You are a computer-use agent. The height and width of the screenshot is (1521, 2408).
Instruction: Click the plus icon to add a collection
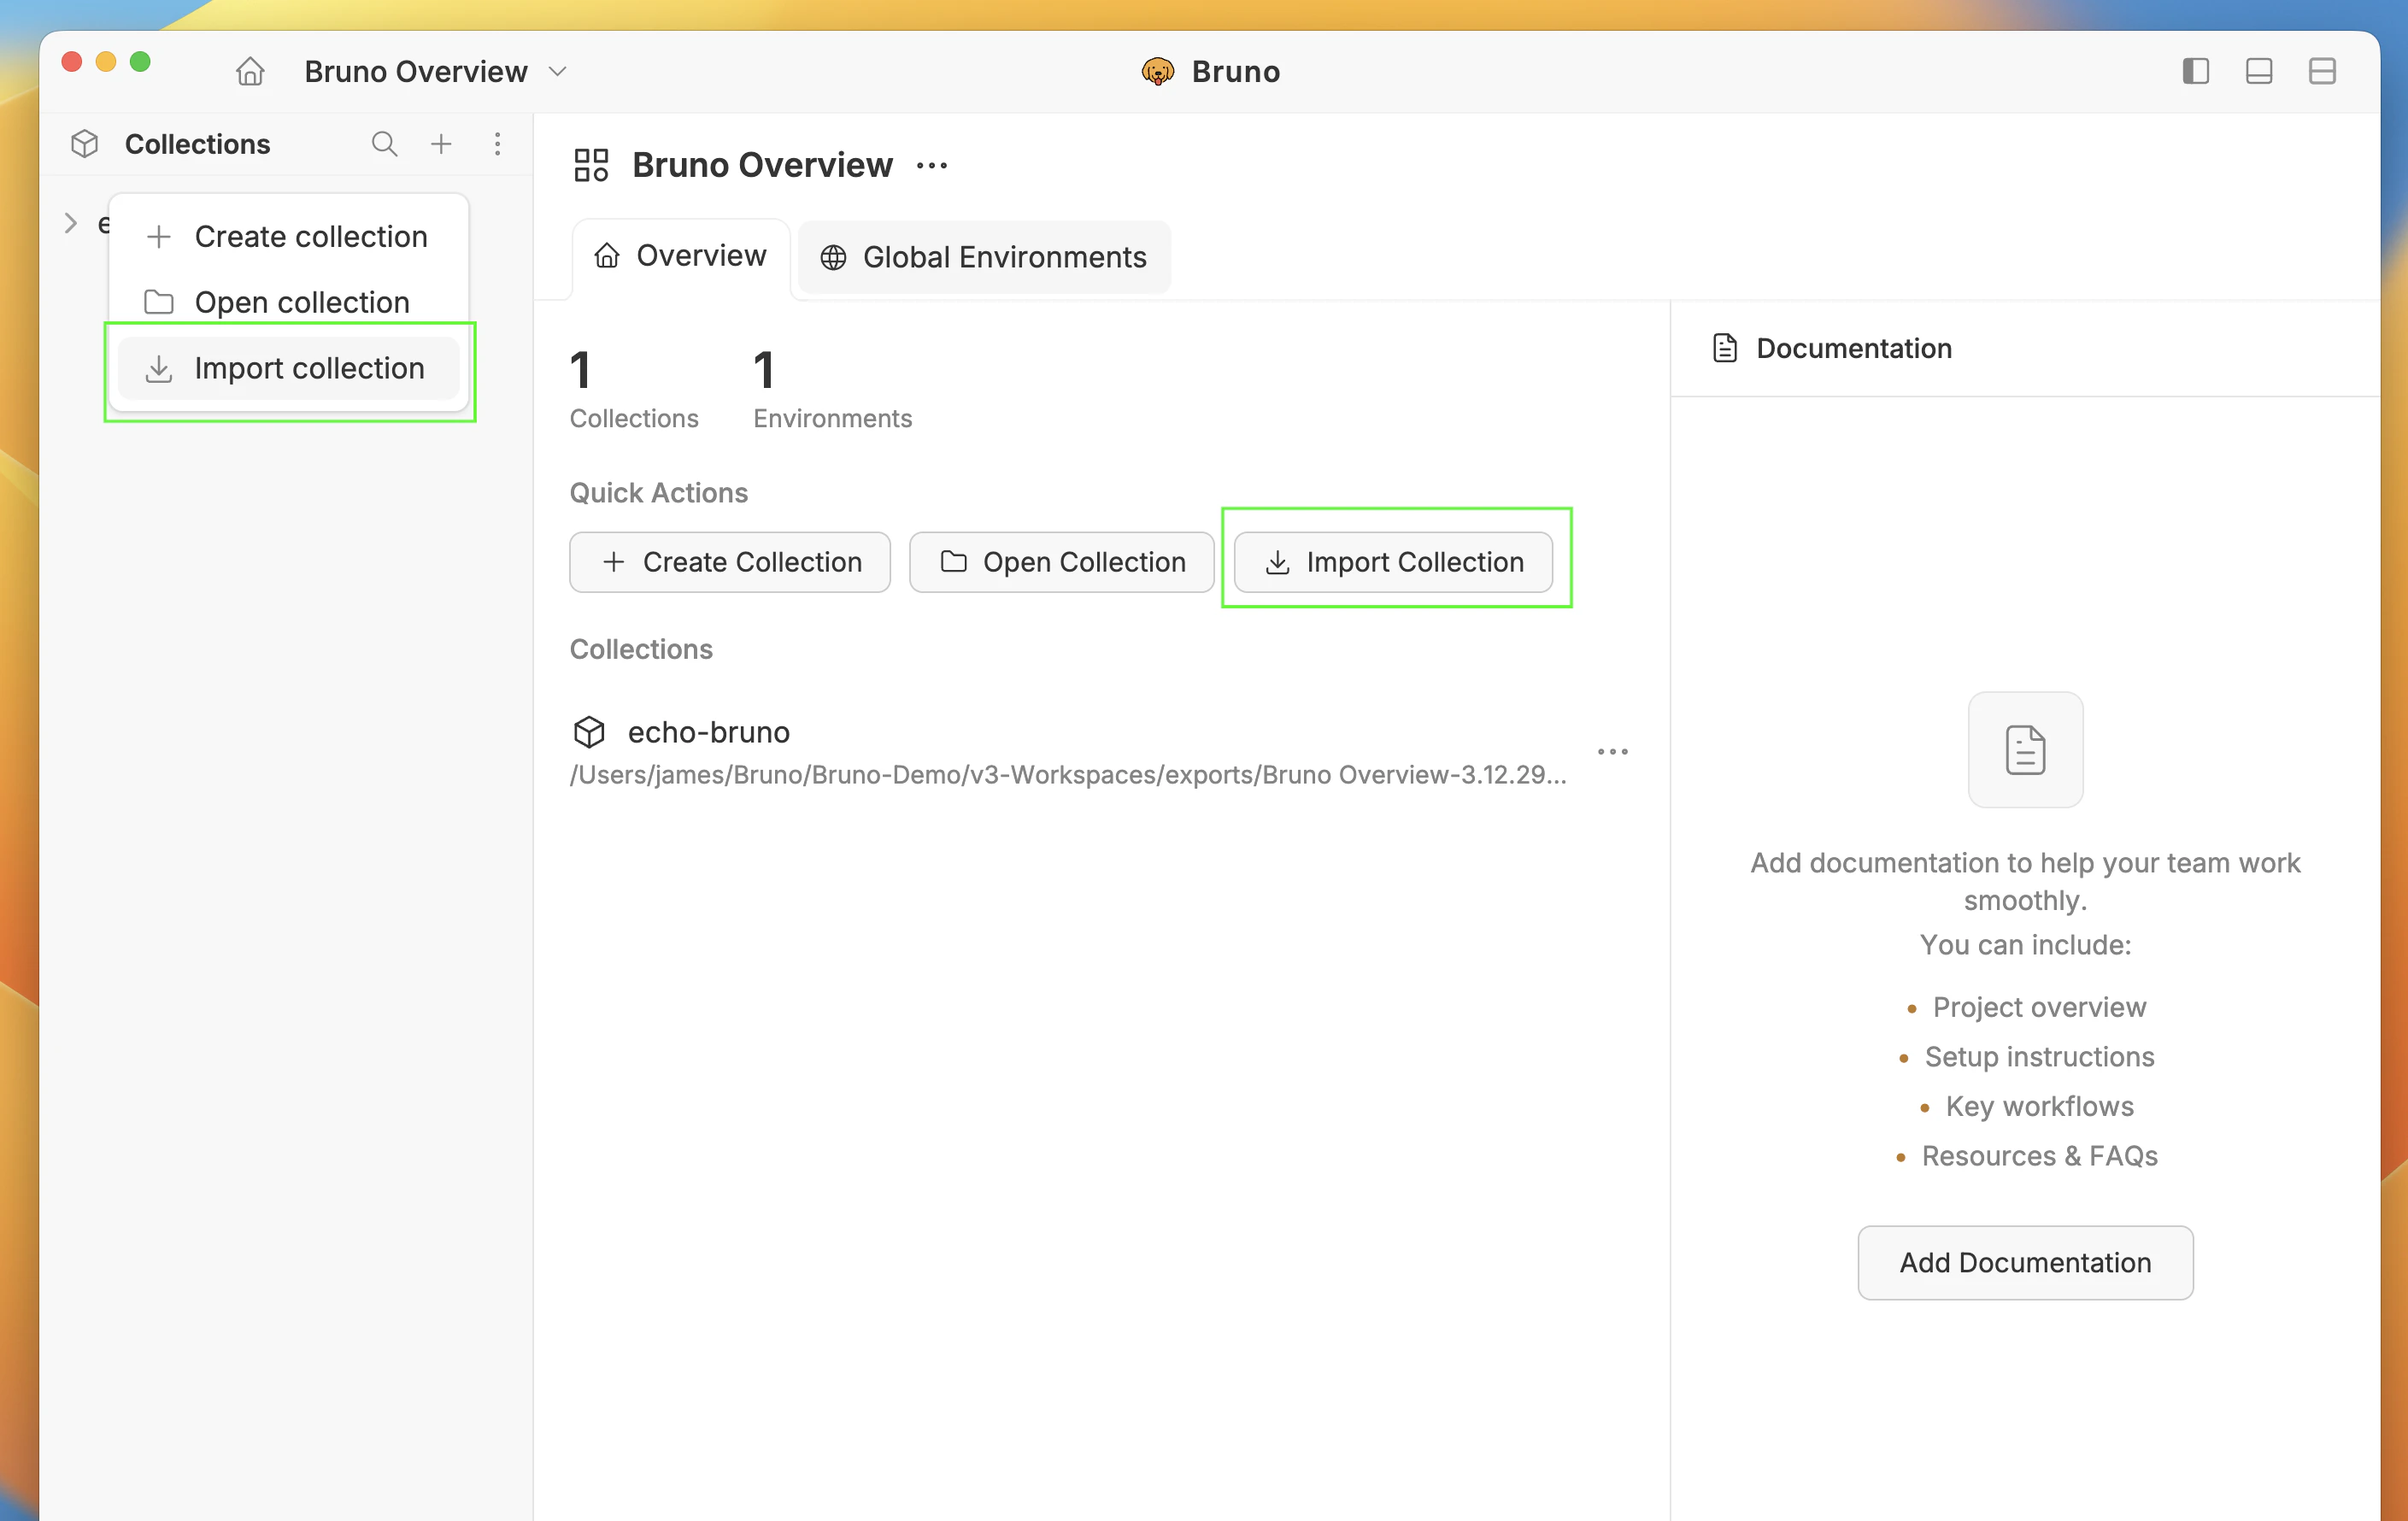(x=441, y=144)
